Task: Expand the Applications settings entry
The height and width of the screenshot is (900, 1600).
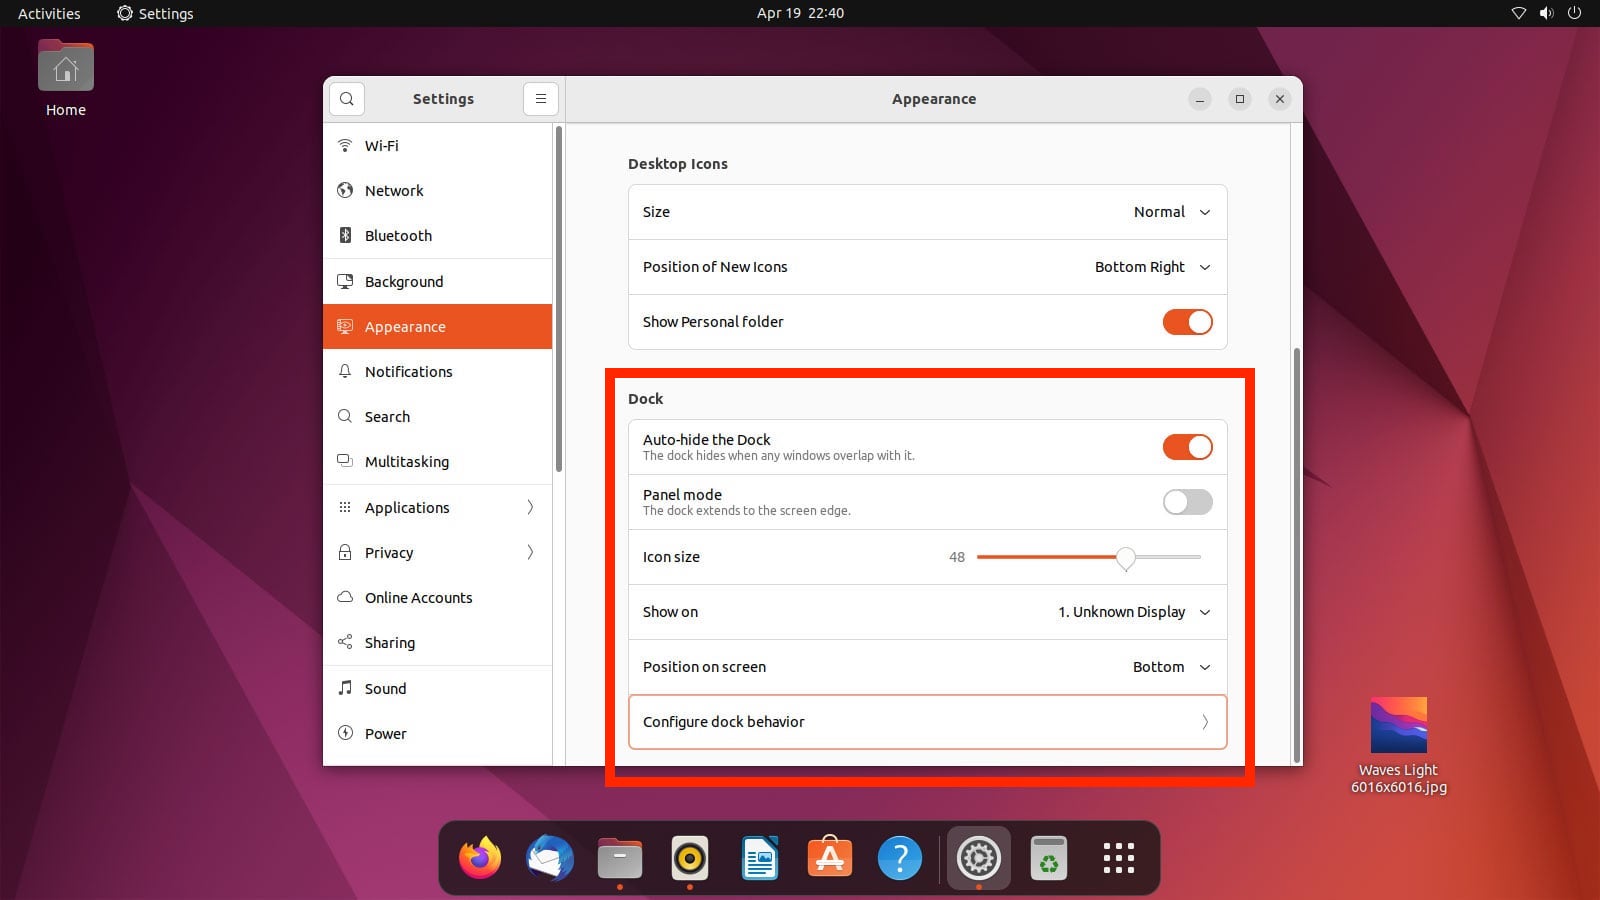Action: [437, 507]
